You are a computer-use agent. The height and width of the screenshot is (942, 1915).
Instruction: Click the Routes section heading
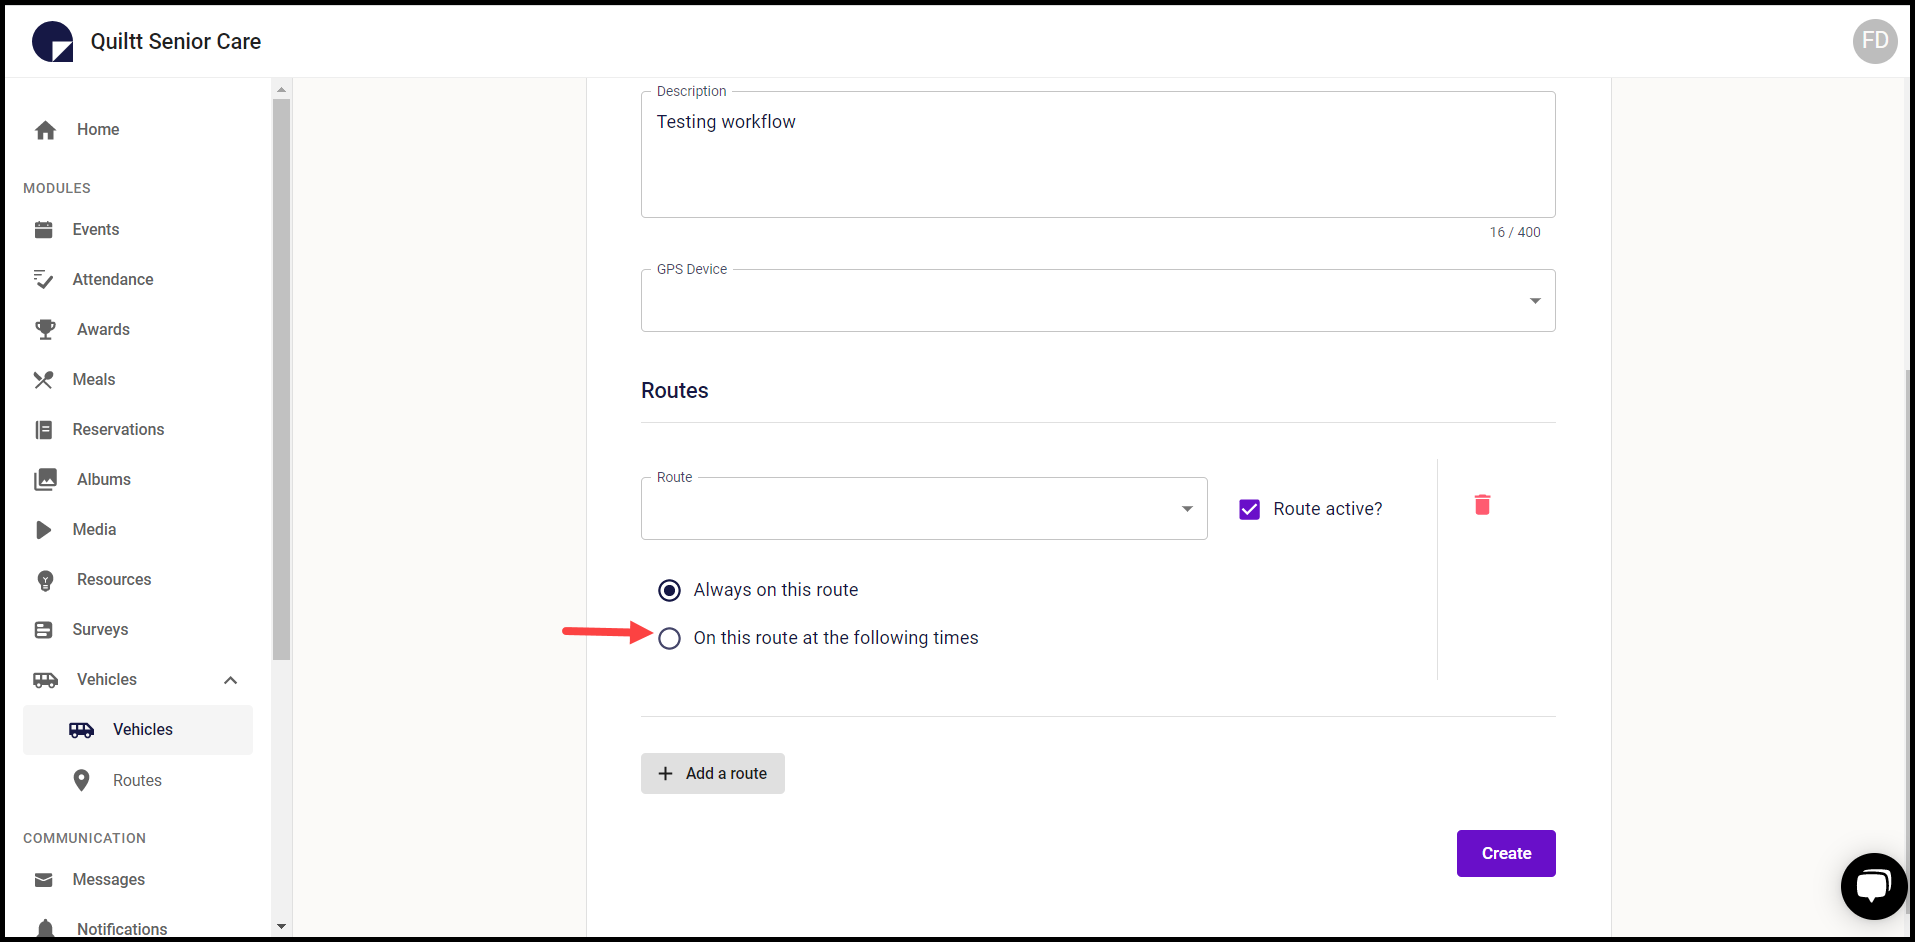675,391
